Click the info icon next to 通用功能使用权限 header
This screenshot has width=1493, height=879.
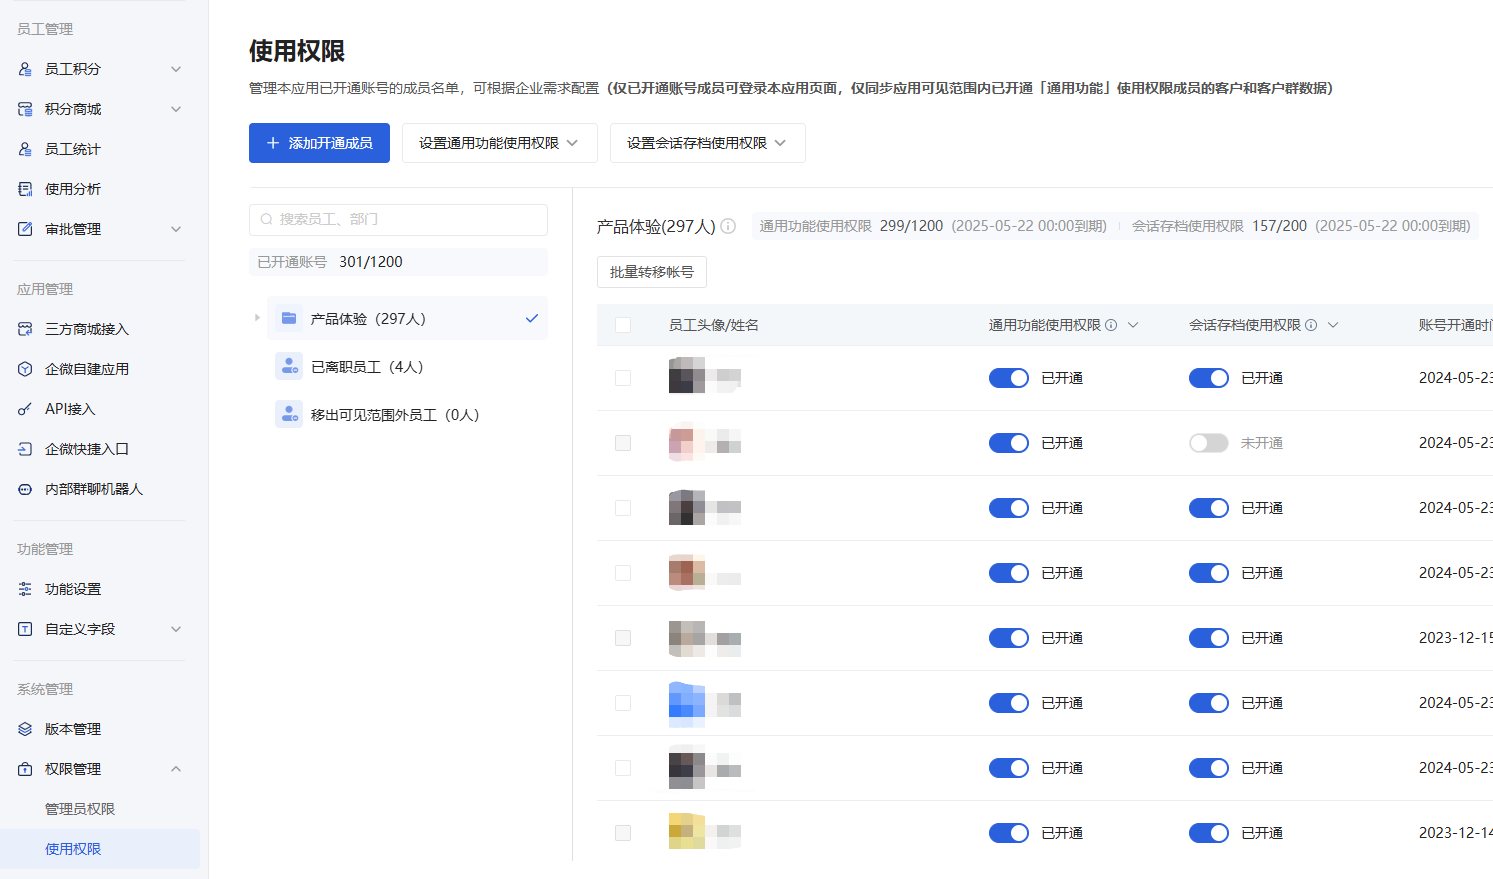(x=1111, y=325)
